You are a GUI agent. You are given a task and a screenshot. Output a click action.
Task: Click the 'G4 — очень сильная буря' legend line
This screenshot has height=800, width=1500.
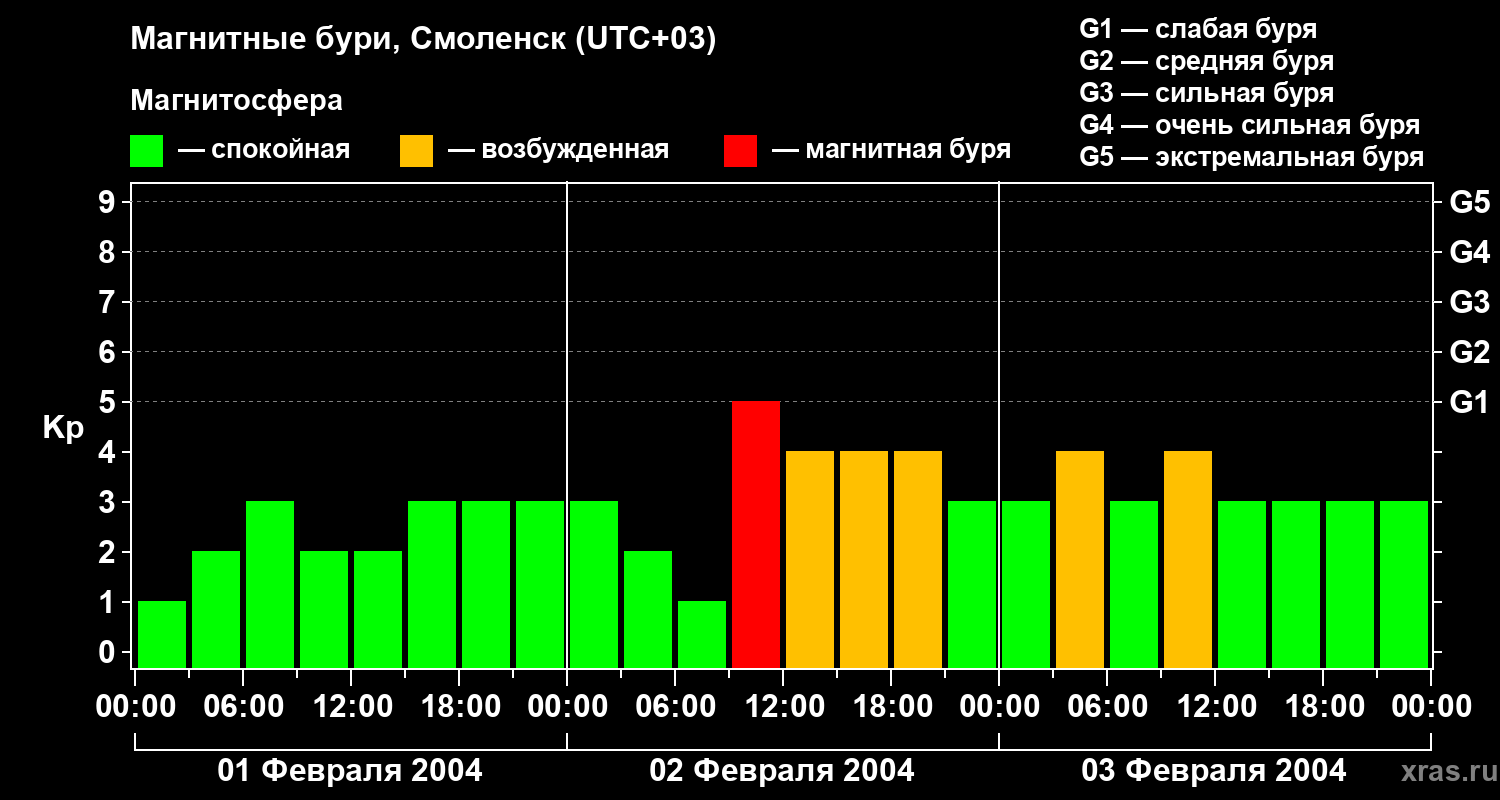pyautogui.click(x=1250, y=125)
